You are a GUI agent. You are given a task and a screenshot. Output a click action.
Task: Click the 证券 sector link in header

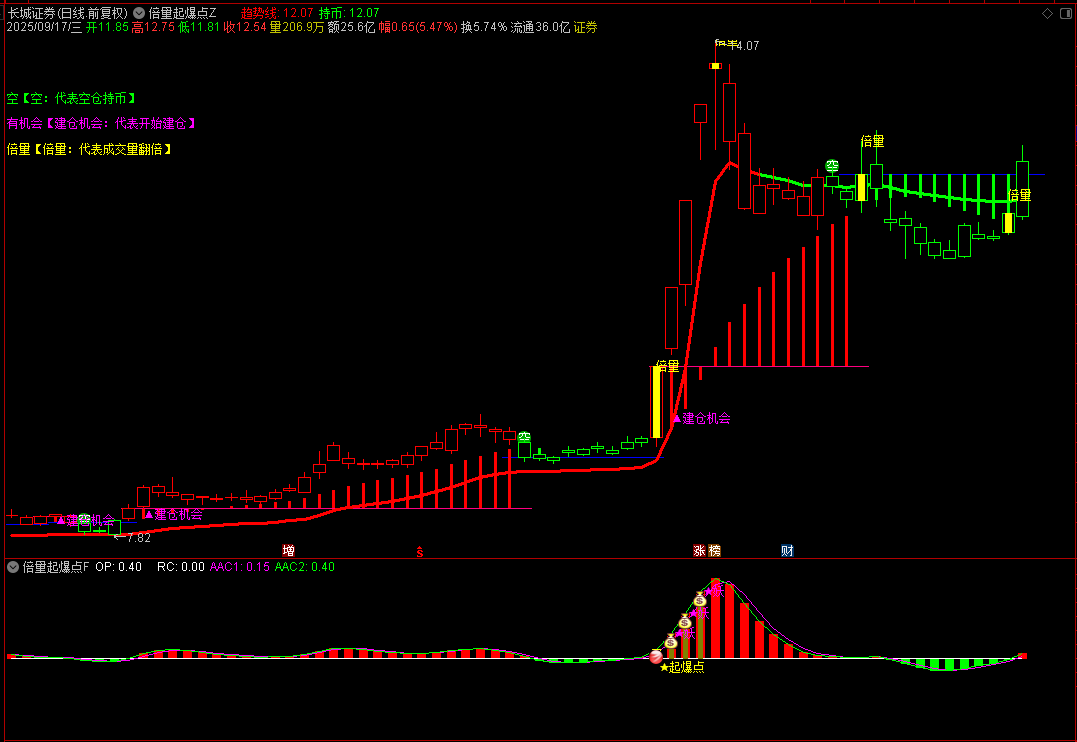[x=585, y=27]
